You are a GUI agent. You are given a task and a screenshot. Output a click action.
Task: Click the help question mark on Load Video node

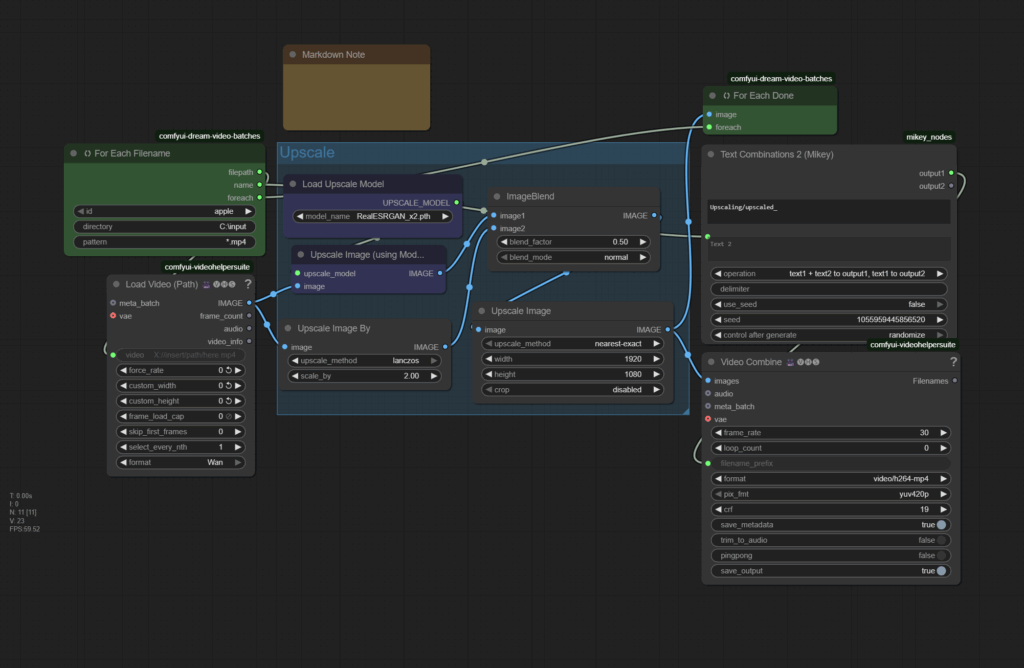[247, 285]
